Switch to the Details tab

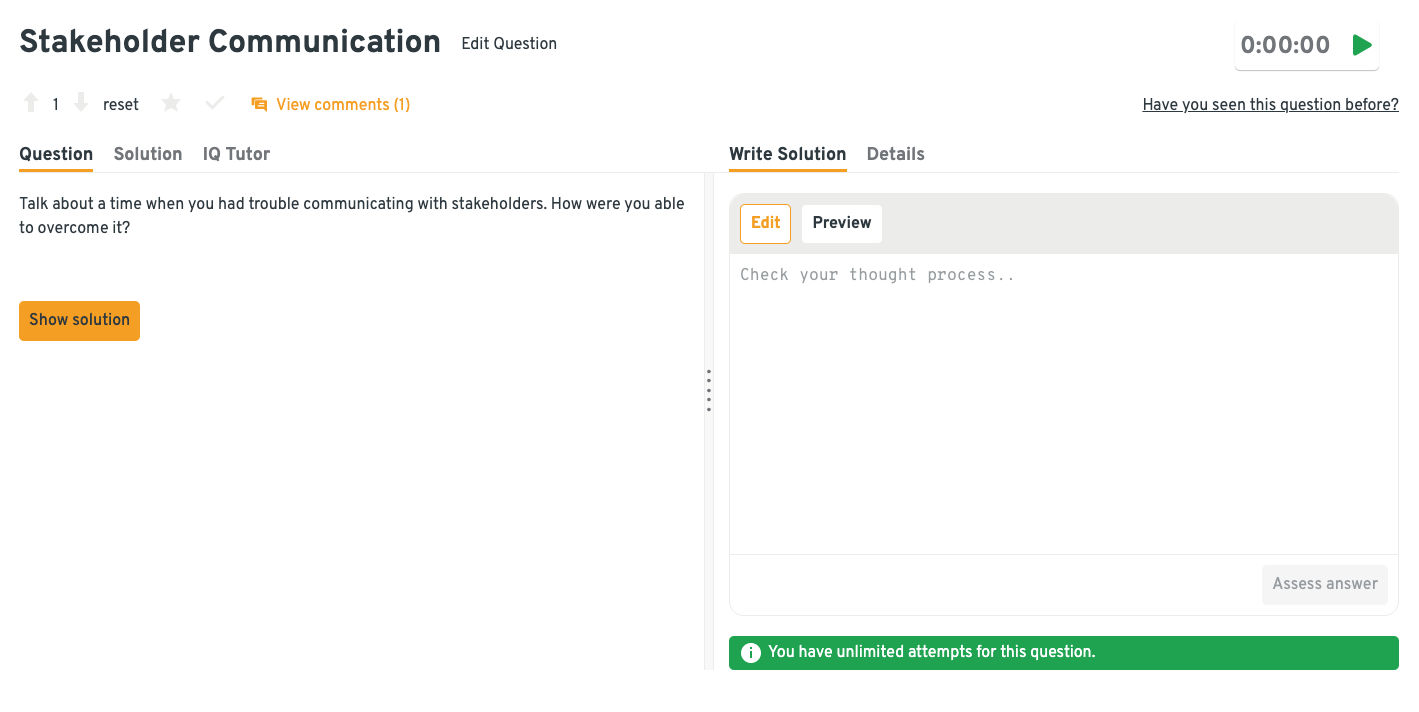pos(895,154)
